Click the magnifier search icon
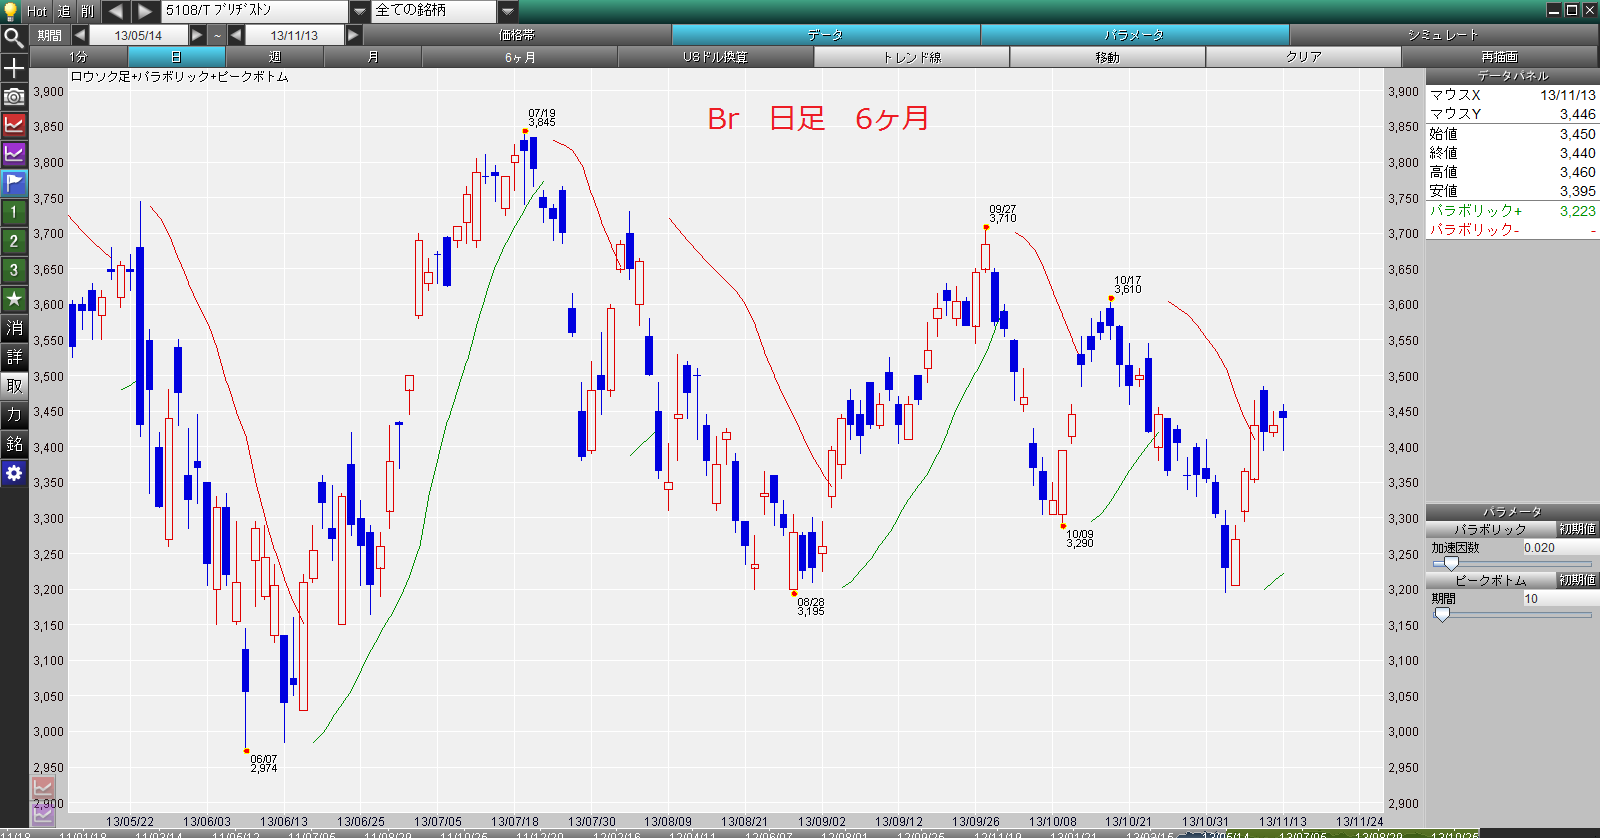 point(14,39)
